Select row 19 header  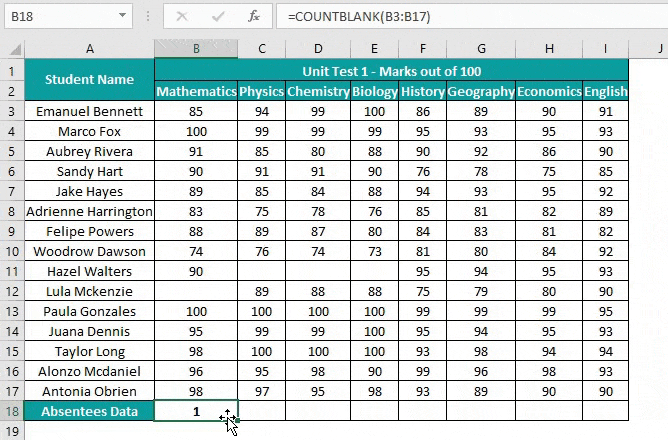click(12, 431)
